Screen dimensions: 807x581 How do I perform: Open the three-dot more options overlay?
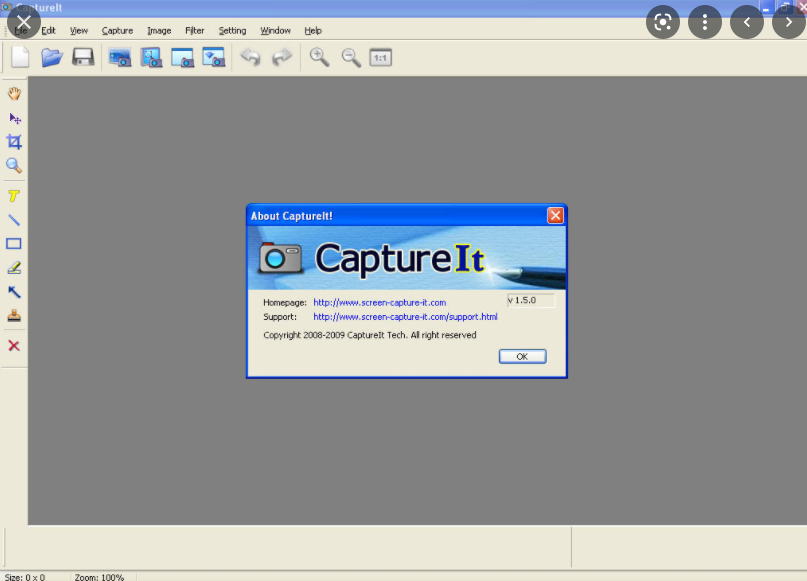point(705,22)
